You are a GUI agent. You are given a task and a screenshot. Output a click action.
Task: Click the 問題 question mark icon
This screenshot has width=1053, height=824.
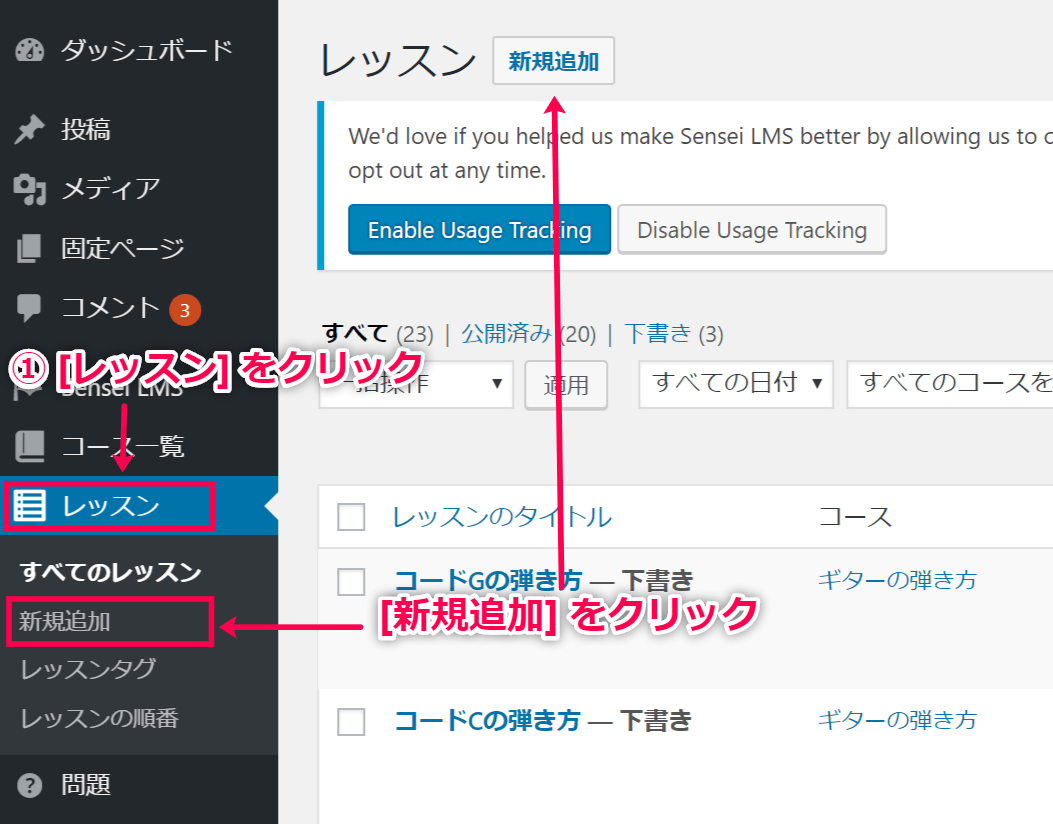30,784
